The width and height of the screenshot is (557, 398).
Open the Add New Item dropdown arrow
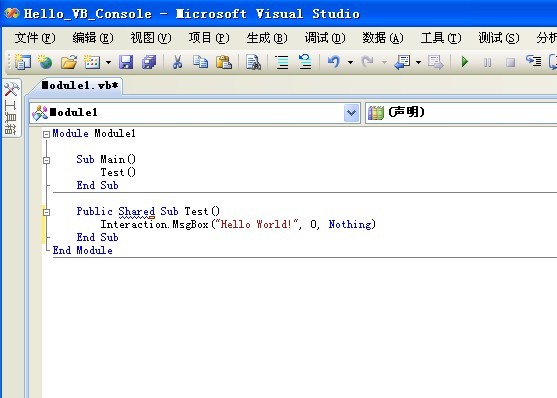pyautogui.click(x=108, y=63)
